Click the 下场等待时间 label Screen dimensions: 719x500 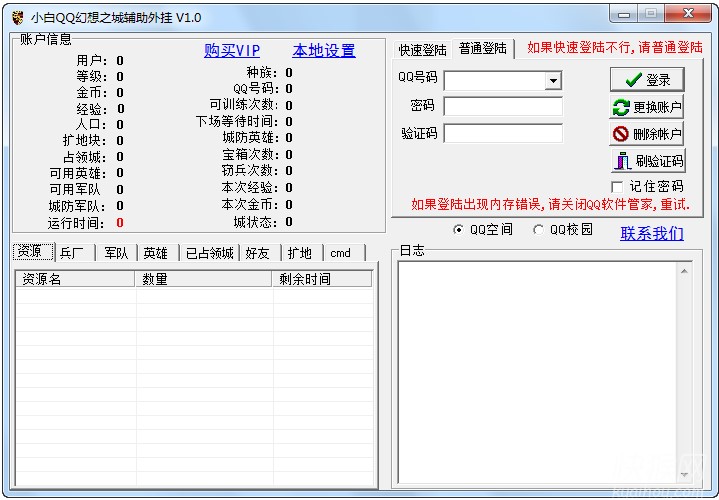(237, 122)
